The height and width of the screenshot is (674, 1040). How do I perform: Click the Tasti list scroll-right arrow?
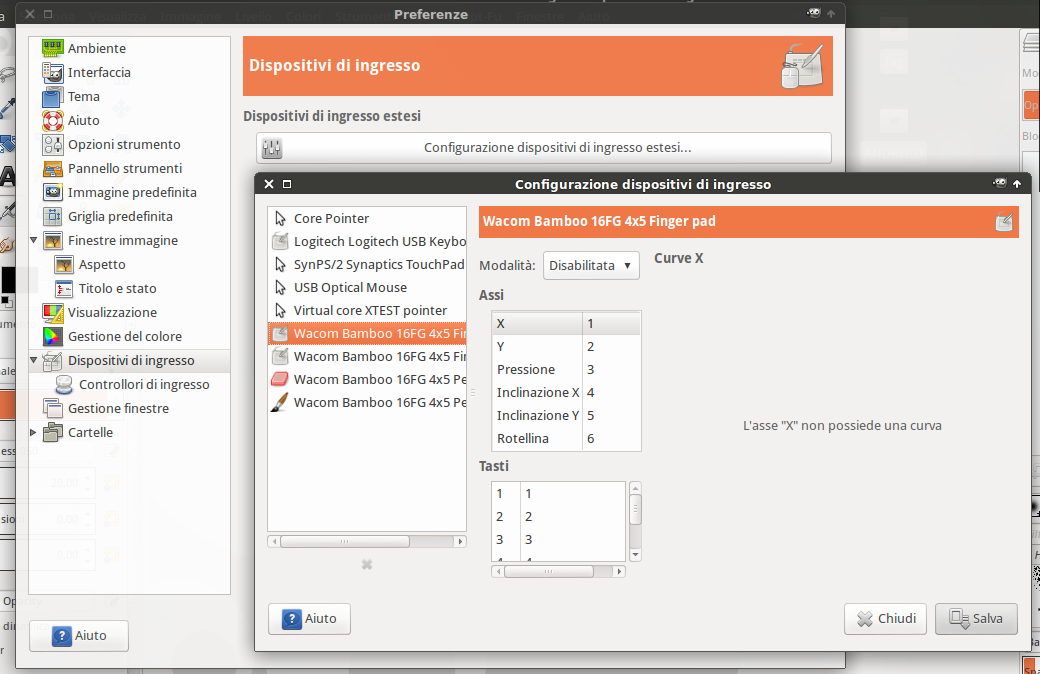click(x=619, y=571)
